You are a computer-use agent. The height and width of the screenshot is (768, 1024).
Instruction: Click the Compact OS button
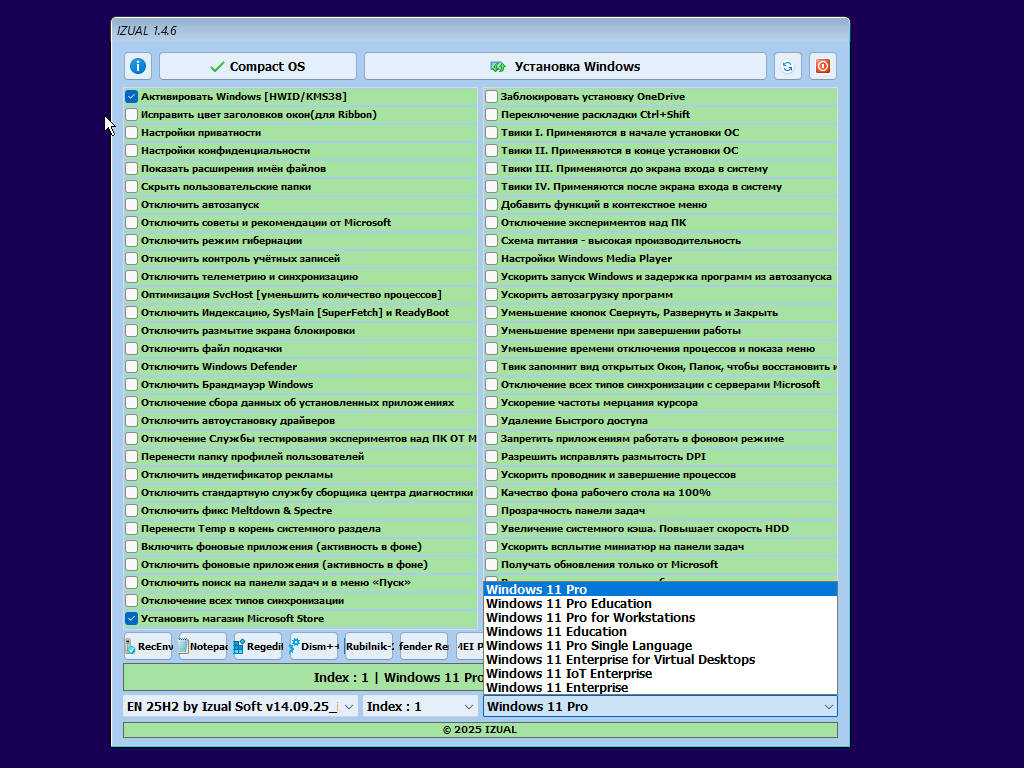(x=258, y=66)
